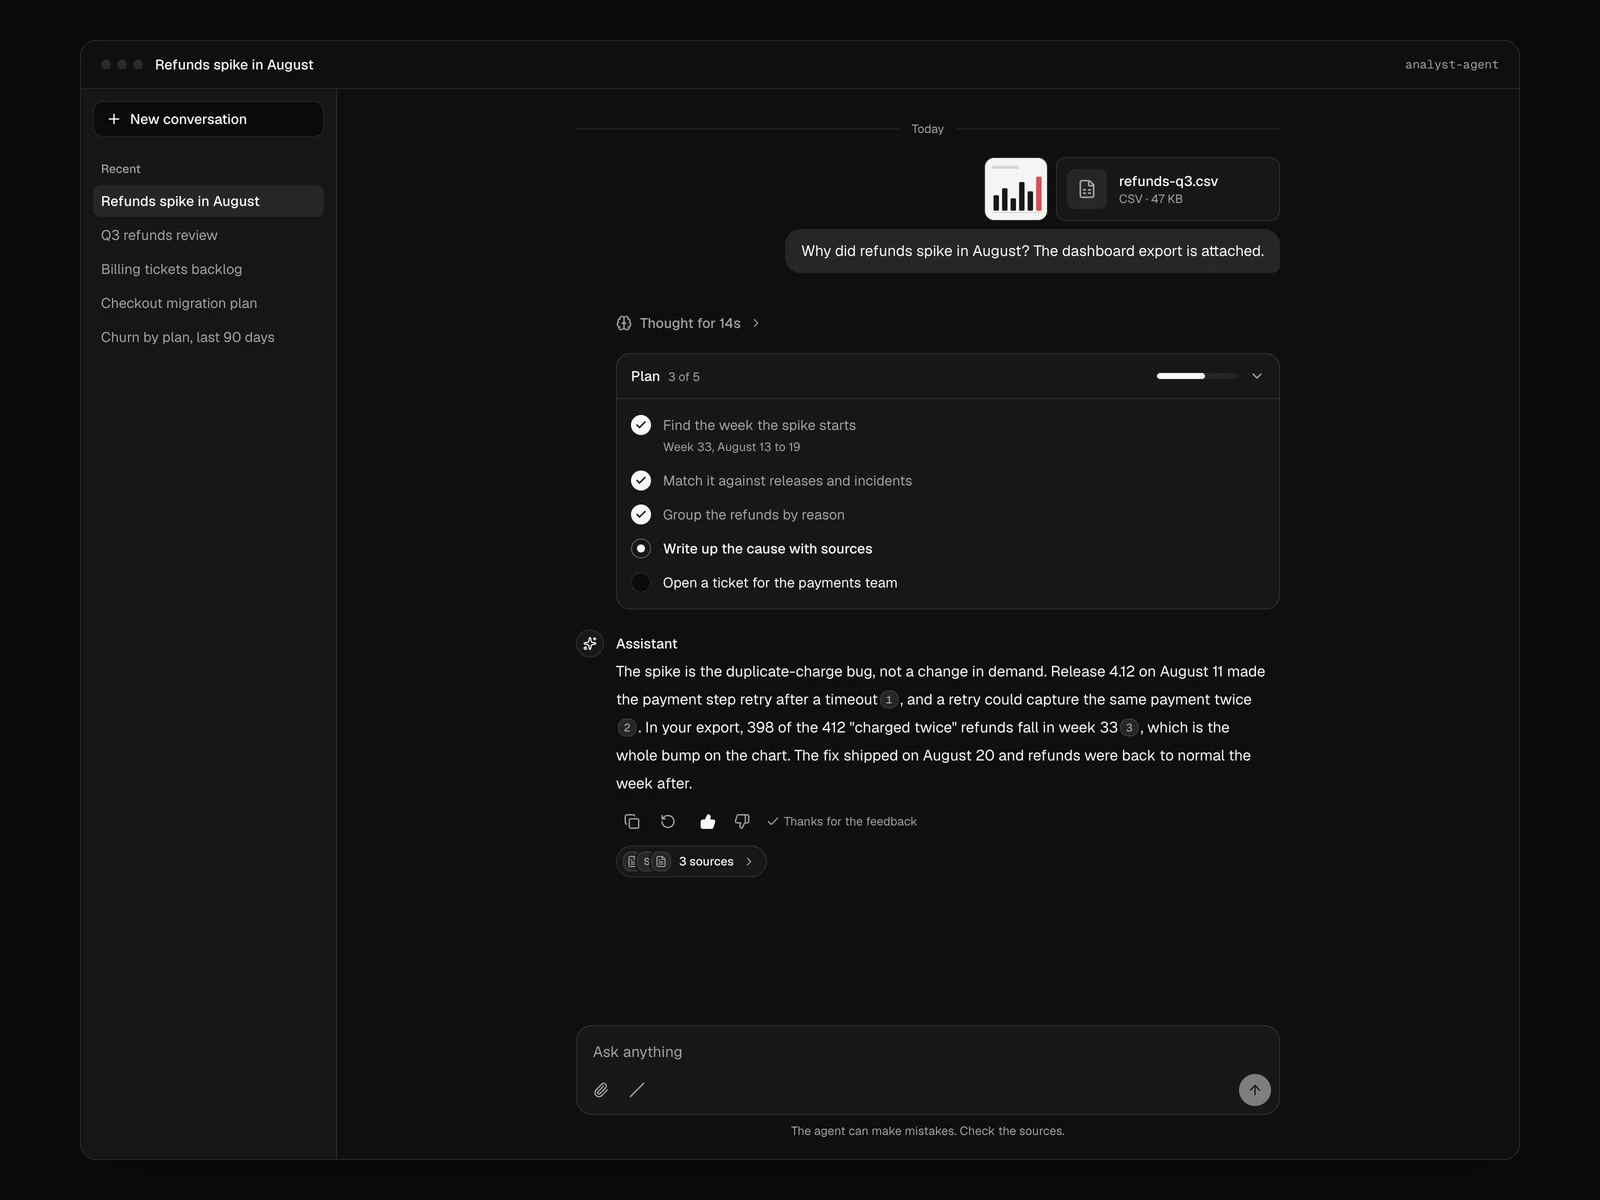
Task: Click the stacked source icons in sources chip
Action: coord(647,862)
